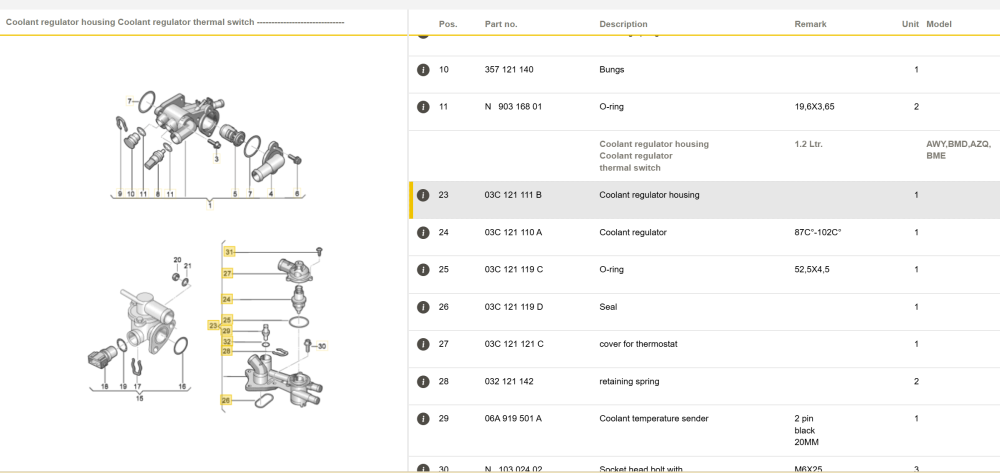The height and width of the screenshot is (473, 1000).
Task: Click part number 03C 121 111 B
Action: tap(513, 195)
